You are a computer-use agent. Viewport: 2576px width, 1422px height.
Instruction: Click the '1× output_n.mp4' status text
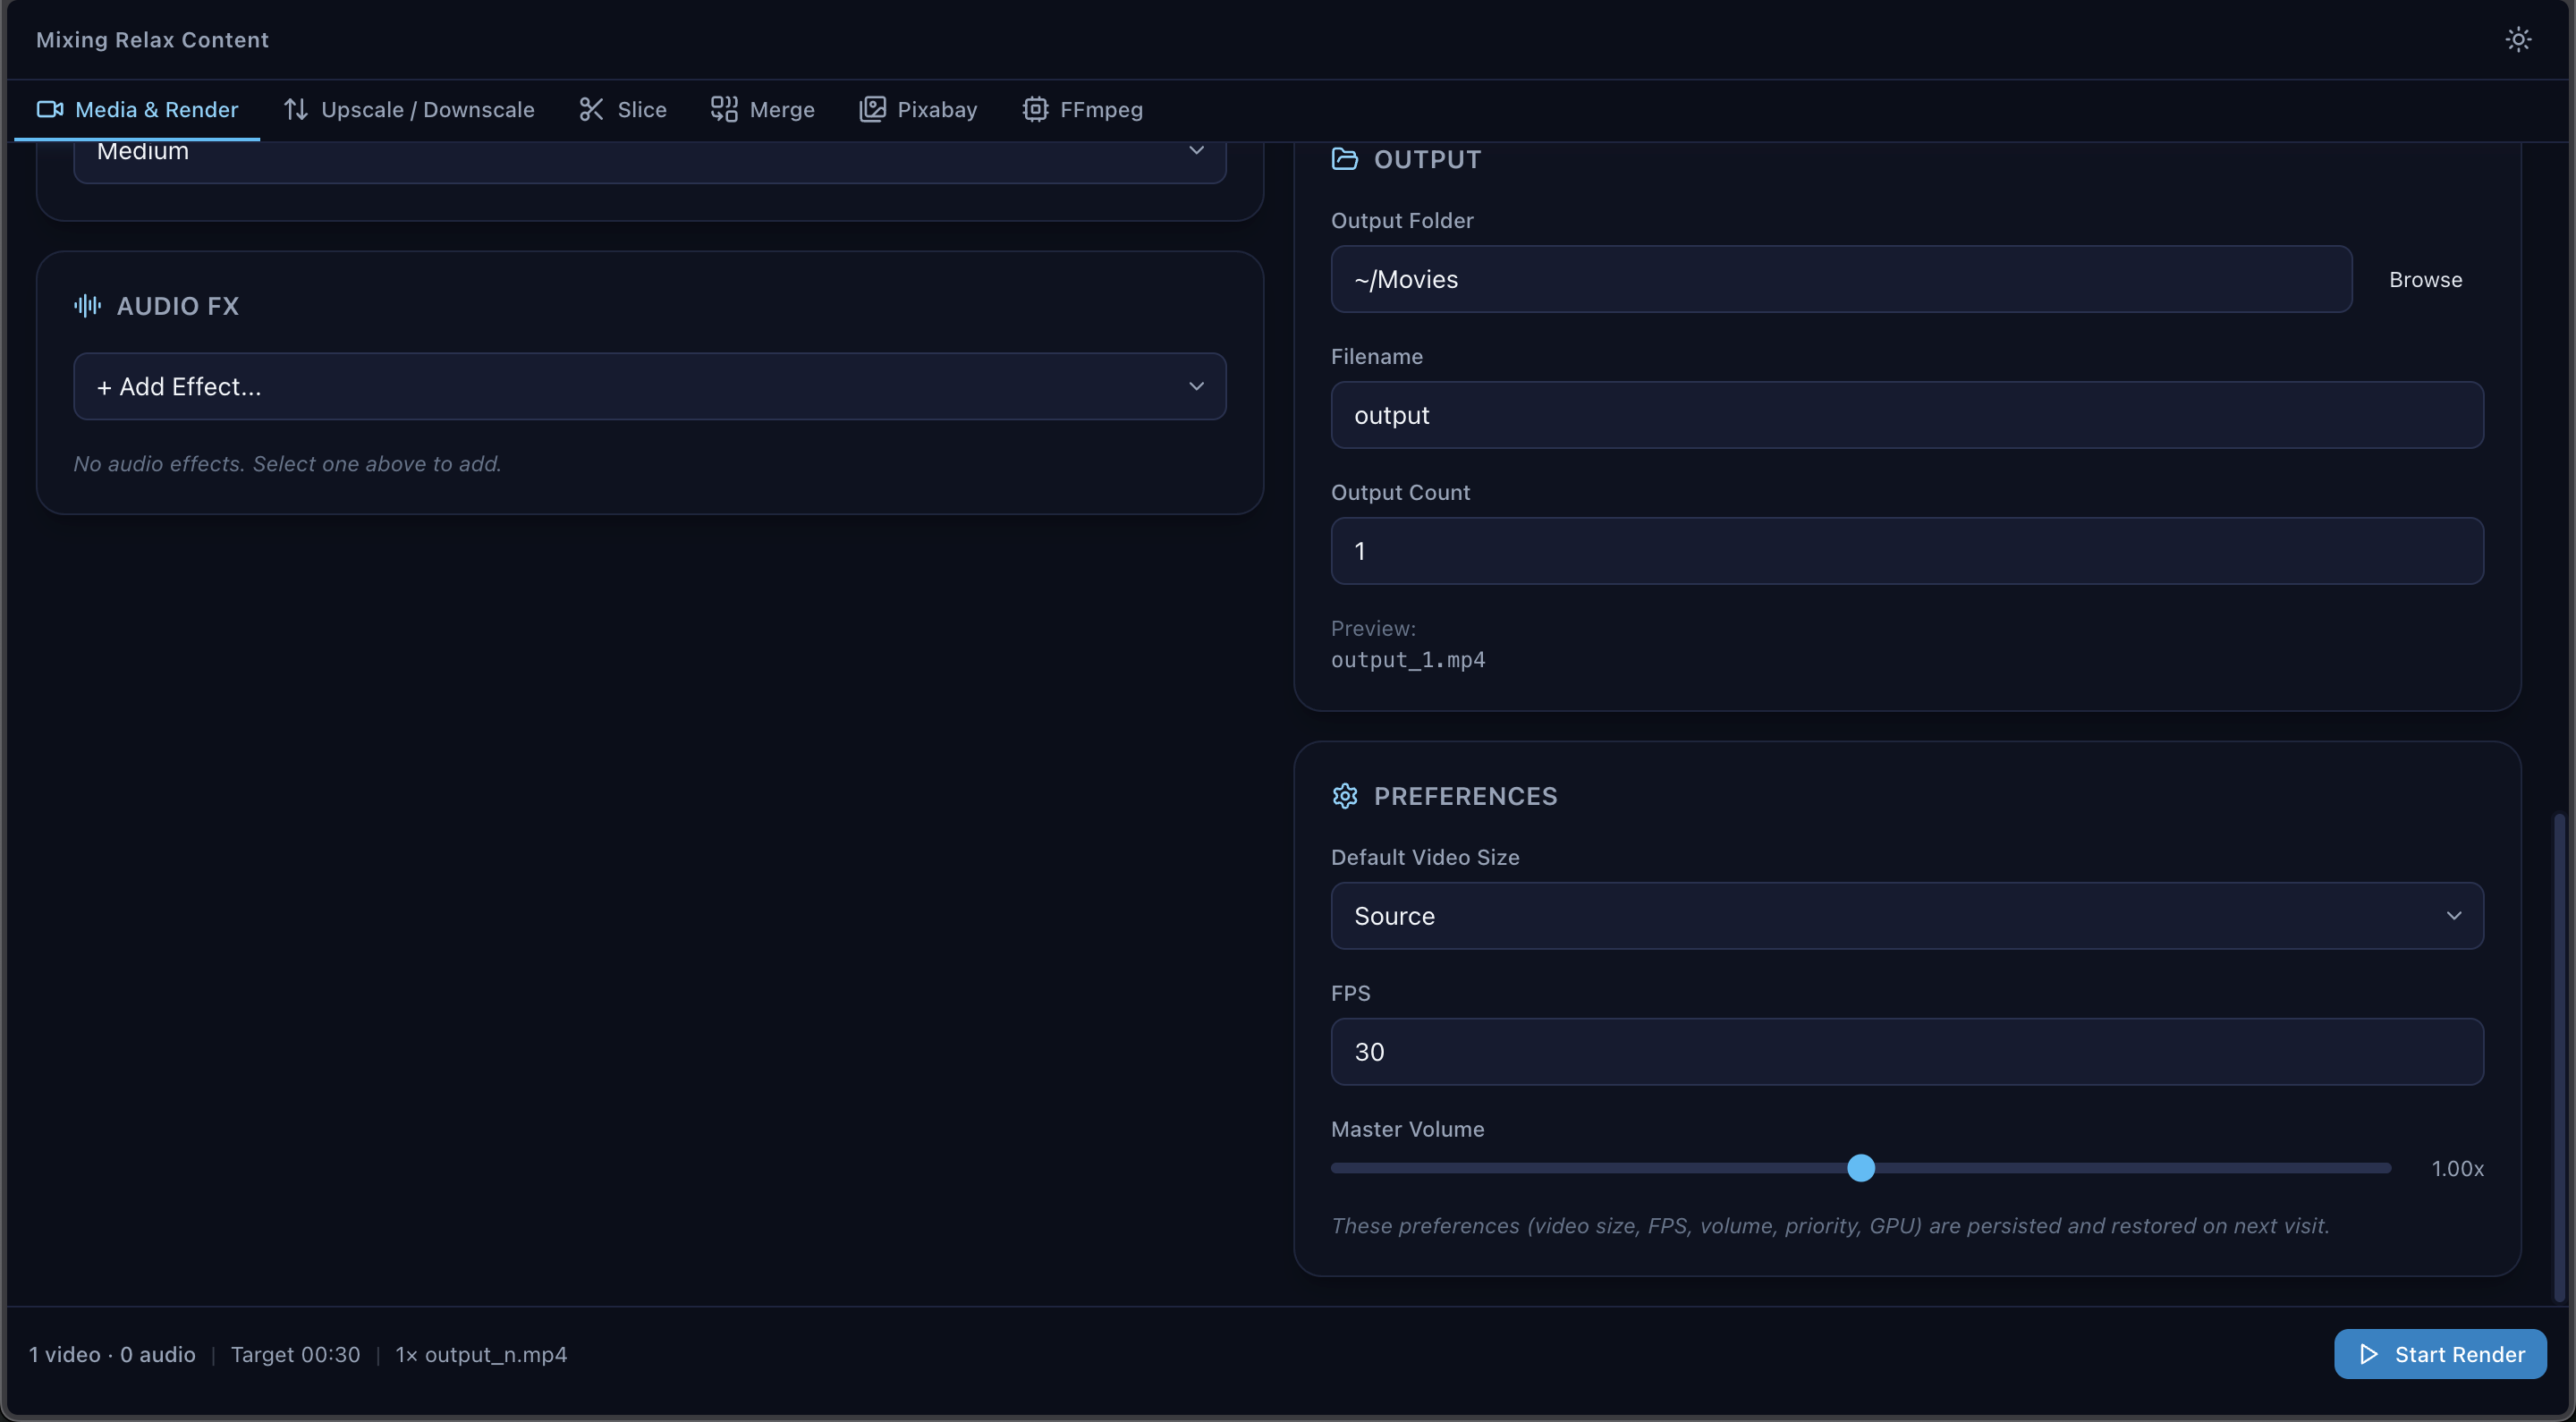481,1354
